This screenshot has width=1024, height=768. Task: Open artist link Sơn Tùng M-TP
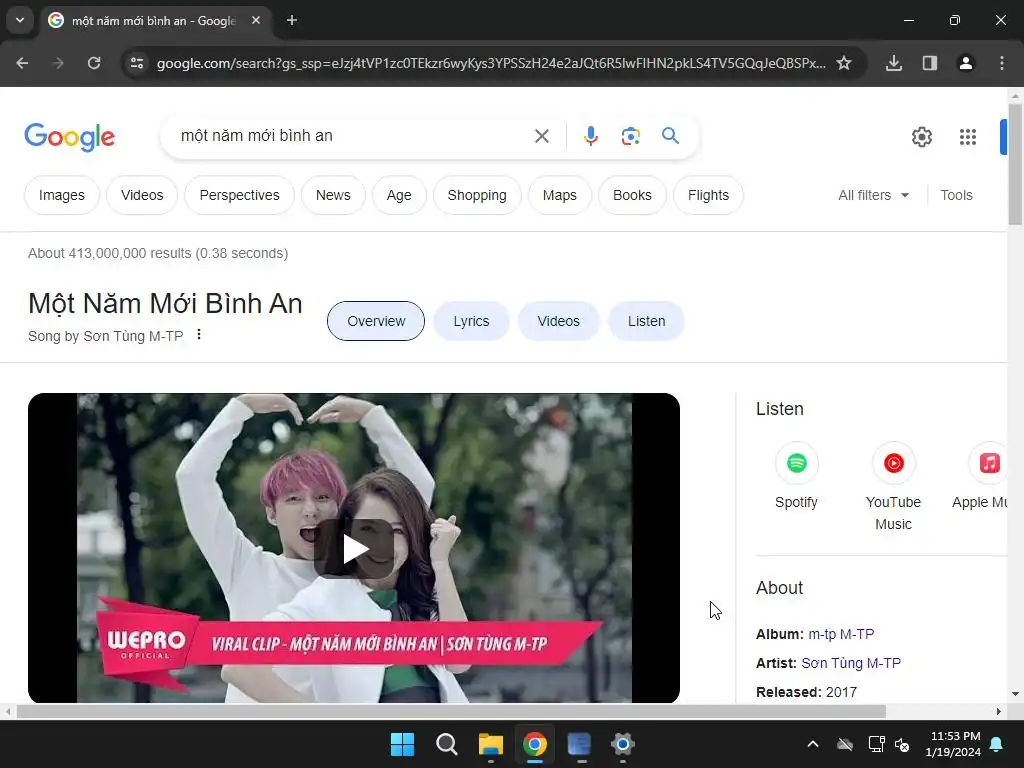coord(851,663)
